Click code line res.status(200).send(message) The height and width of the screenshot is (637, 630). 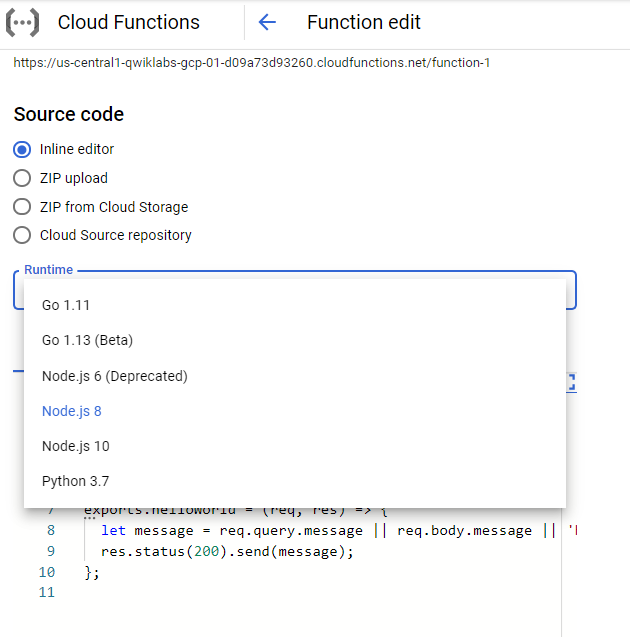coord(227,551)
